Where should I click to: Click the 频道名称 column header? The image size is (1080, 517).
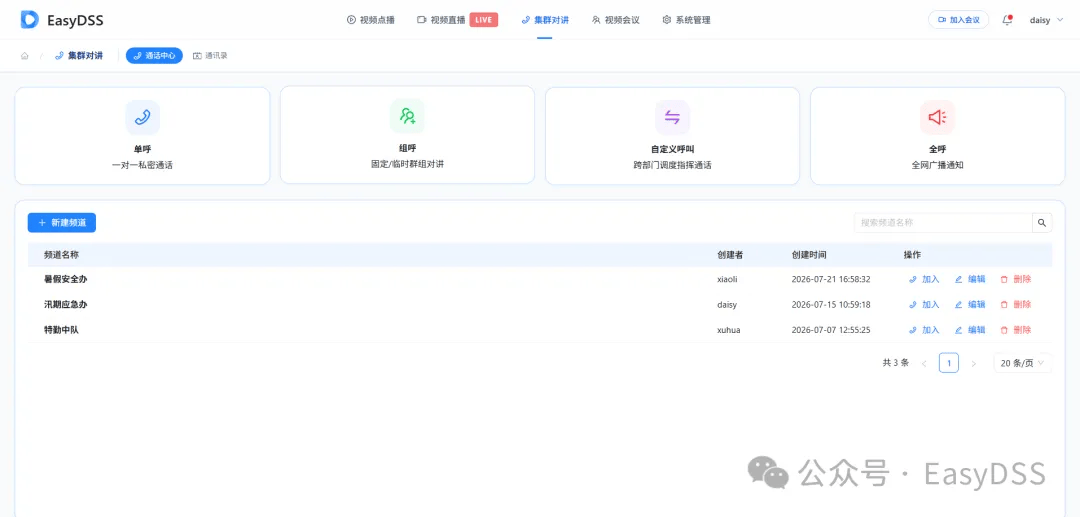[61, 255]
